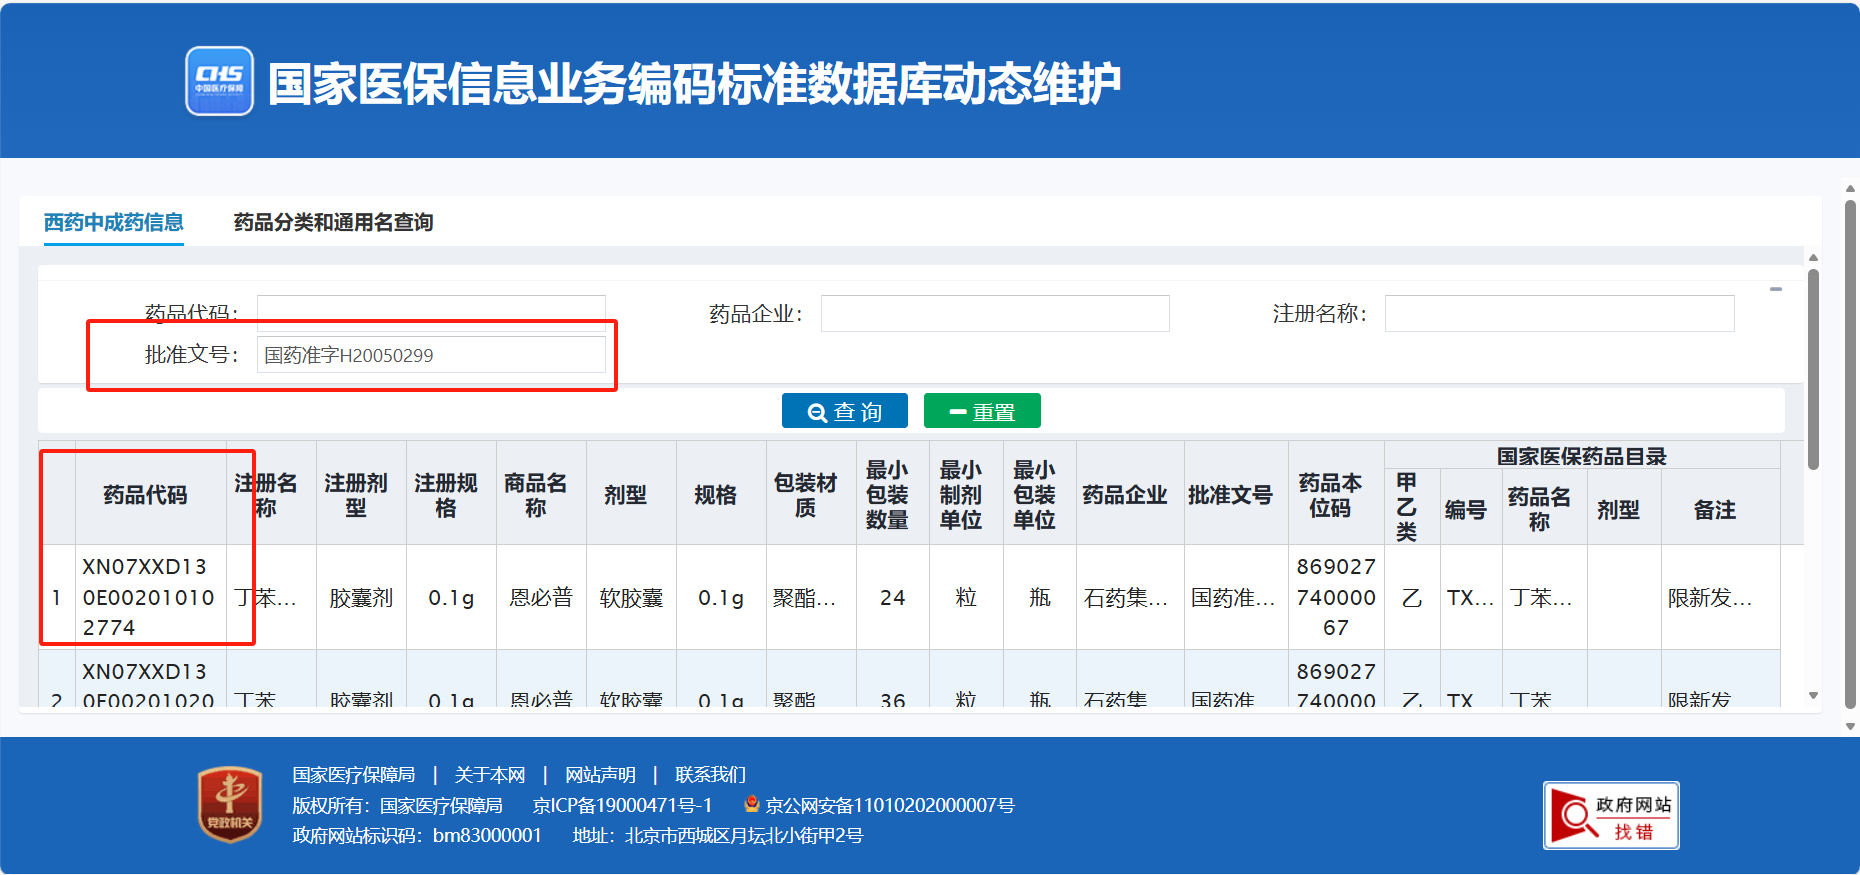
Task: Collapse the search panel using minus icon
Action: [1775, 290]
